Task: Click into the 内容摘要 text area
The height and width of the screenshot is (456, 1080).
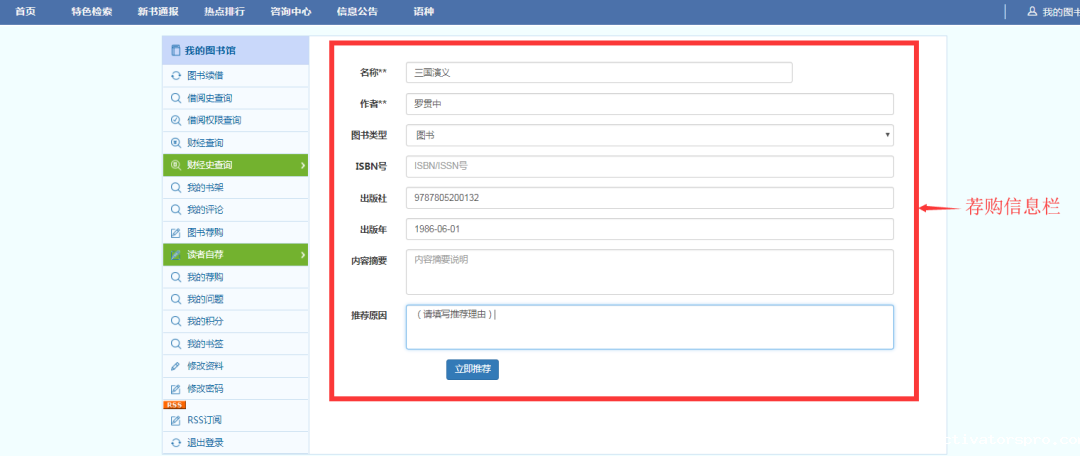Action: tap(649, 272)
